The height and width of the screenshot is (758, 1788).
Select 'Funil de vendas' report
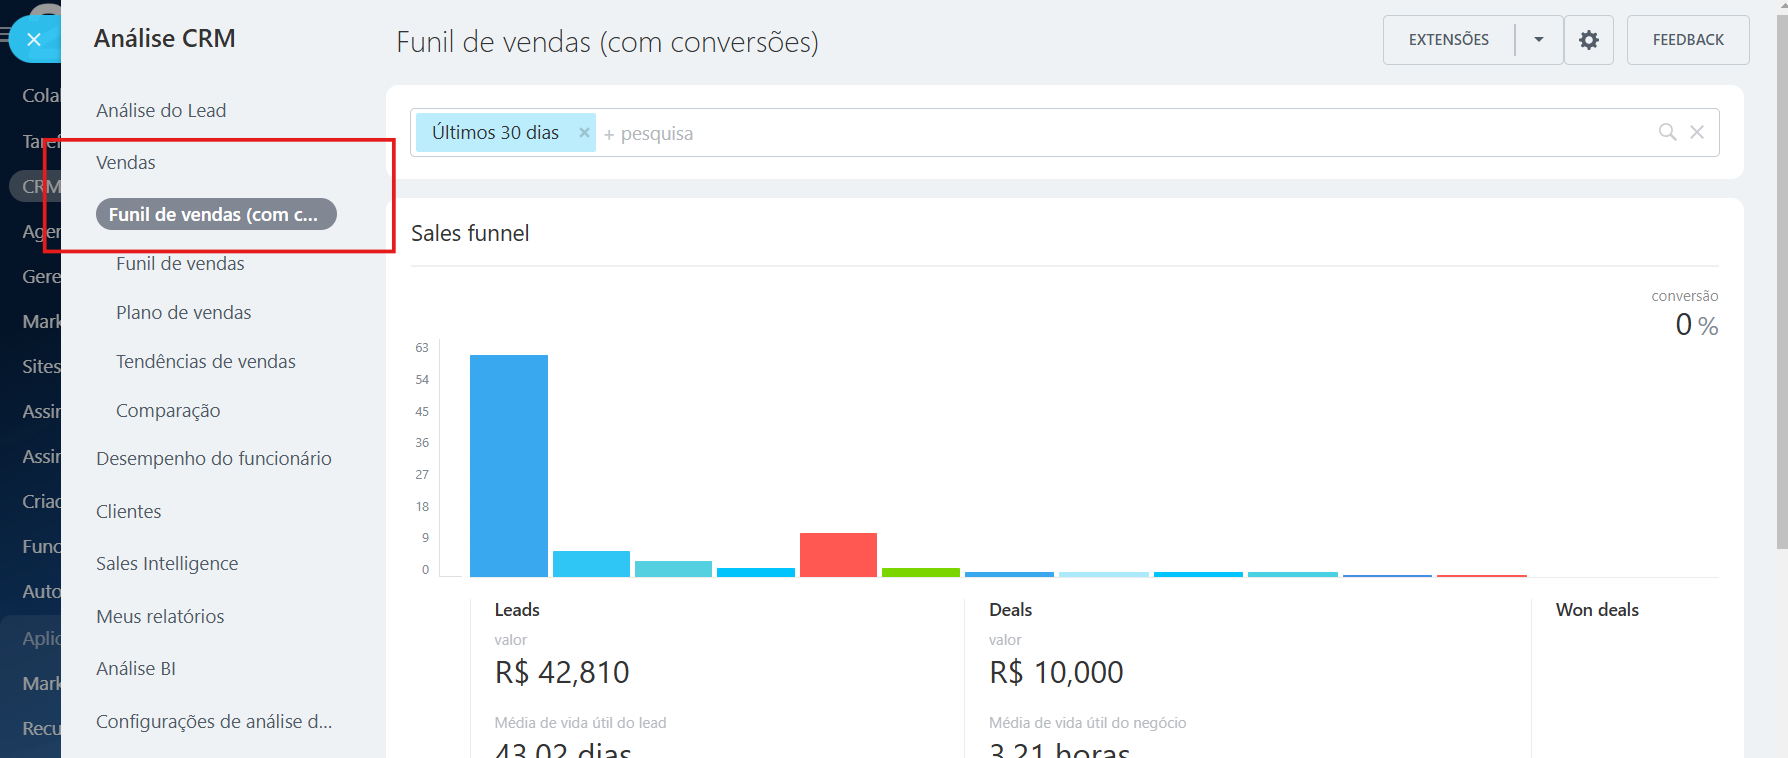[x=180, y=264]
